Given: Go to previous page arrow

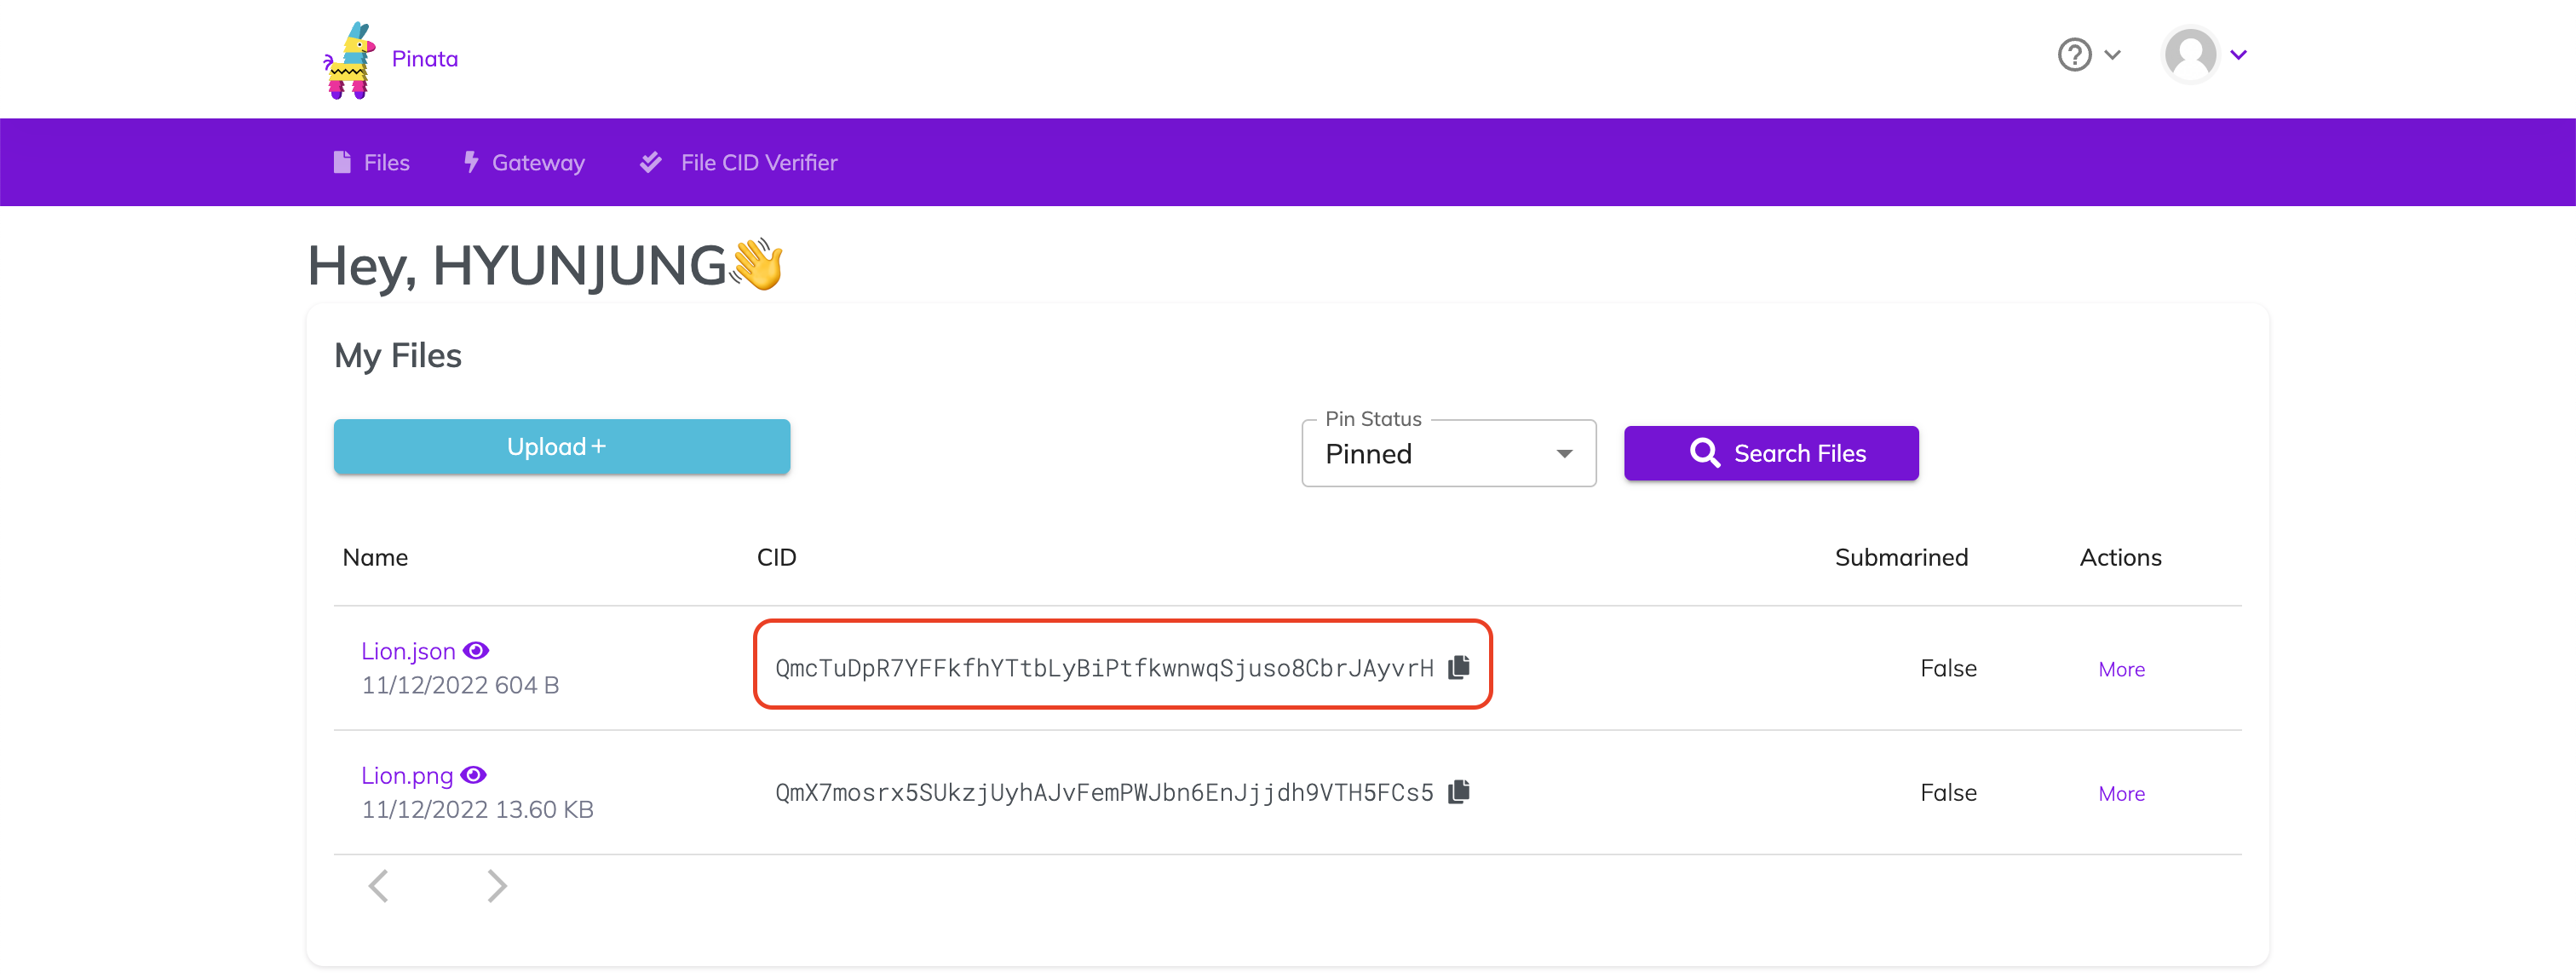Looking at the screenshot, I should (379, 886).
